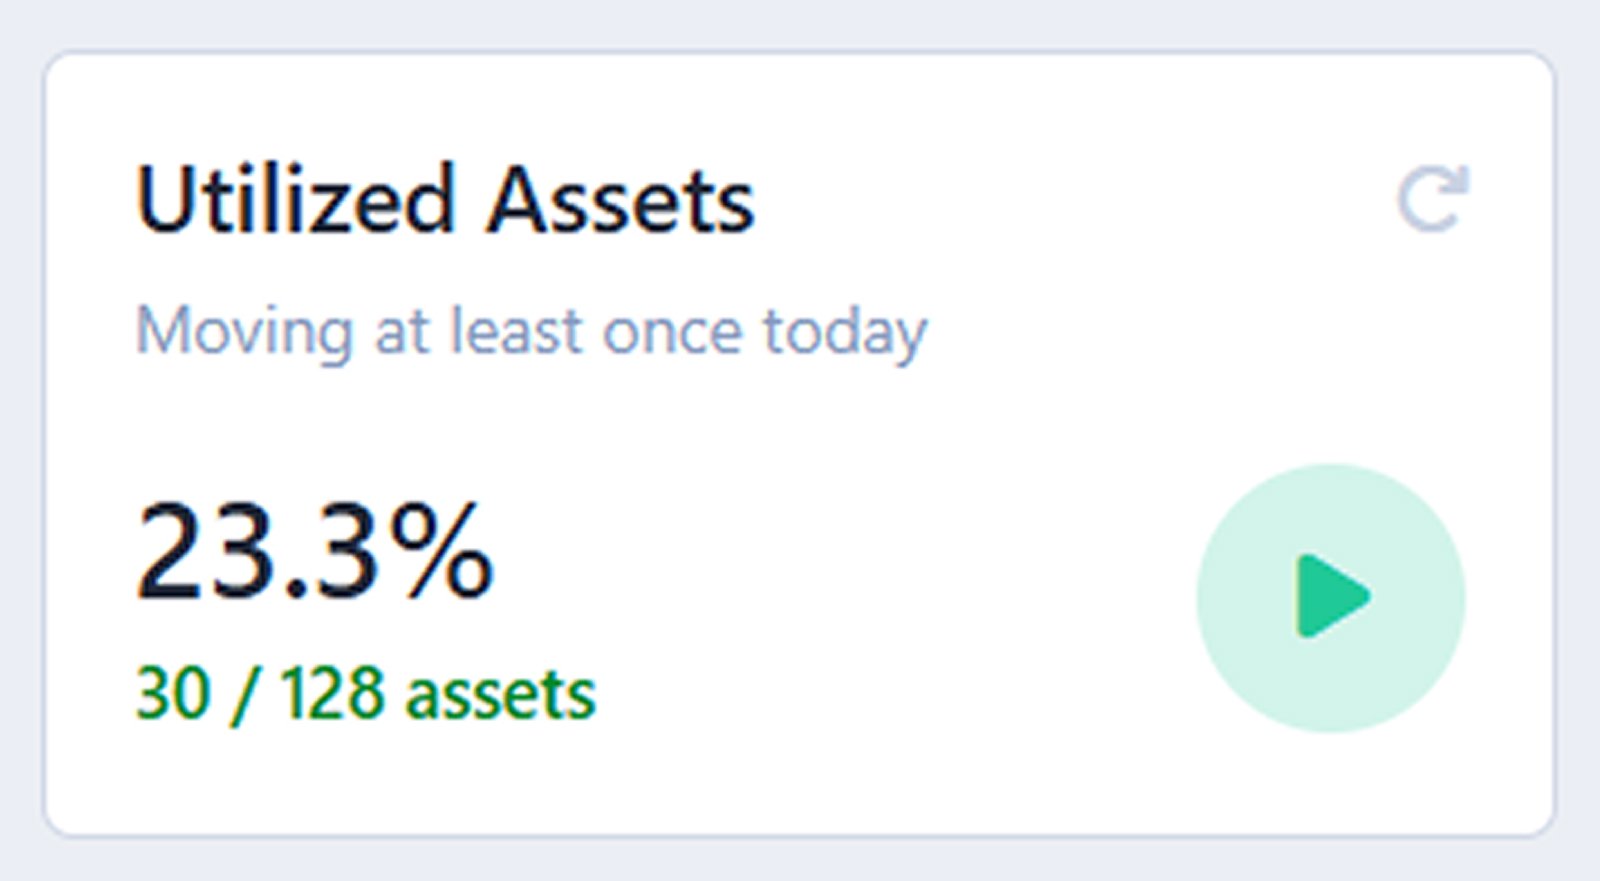This screenshot has width=1600, height=881.
Task: Trigger the play action on the widget
Action: [1330, 597]
